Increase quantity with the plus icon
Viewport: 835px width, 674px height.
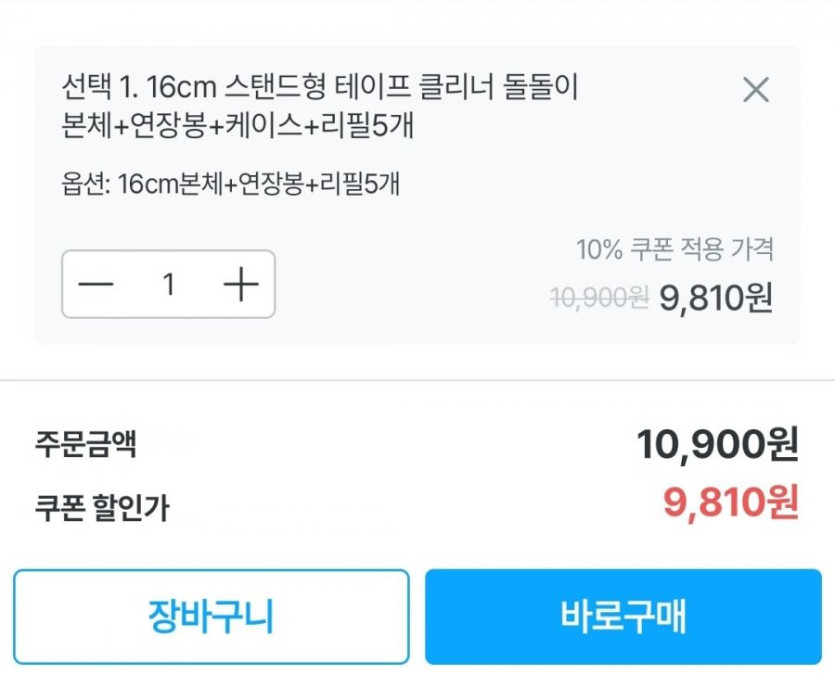pos(241,285)
